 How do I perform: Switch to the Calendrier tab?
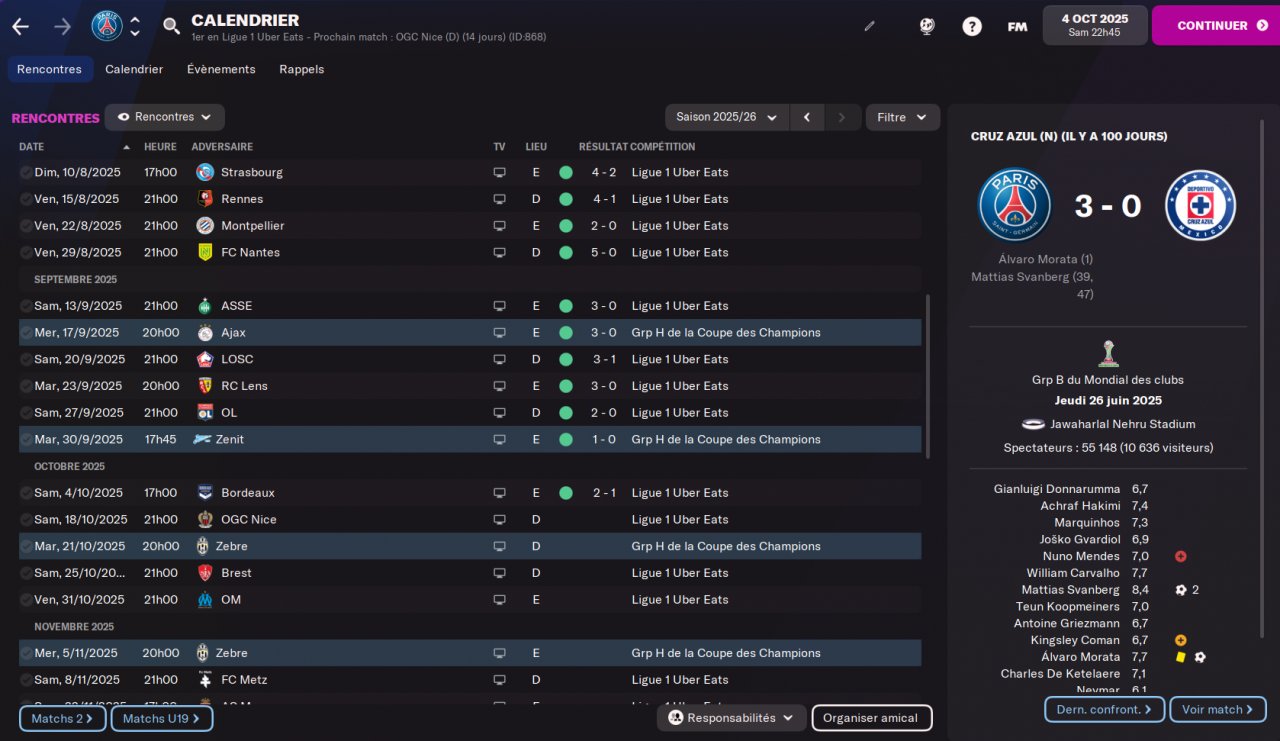point(134,69)
